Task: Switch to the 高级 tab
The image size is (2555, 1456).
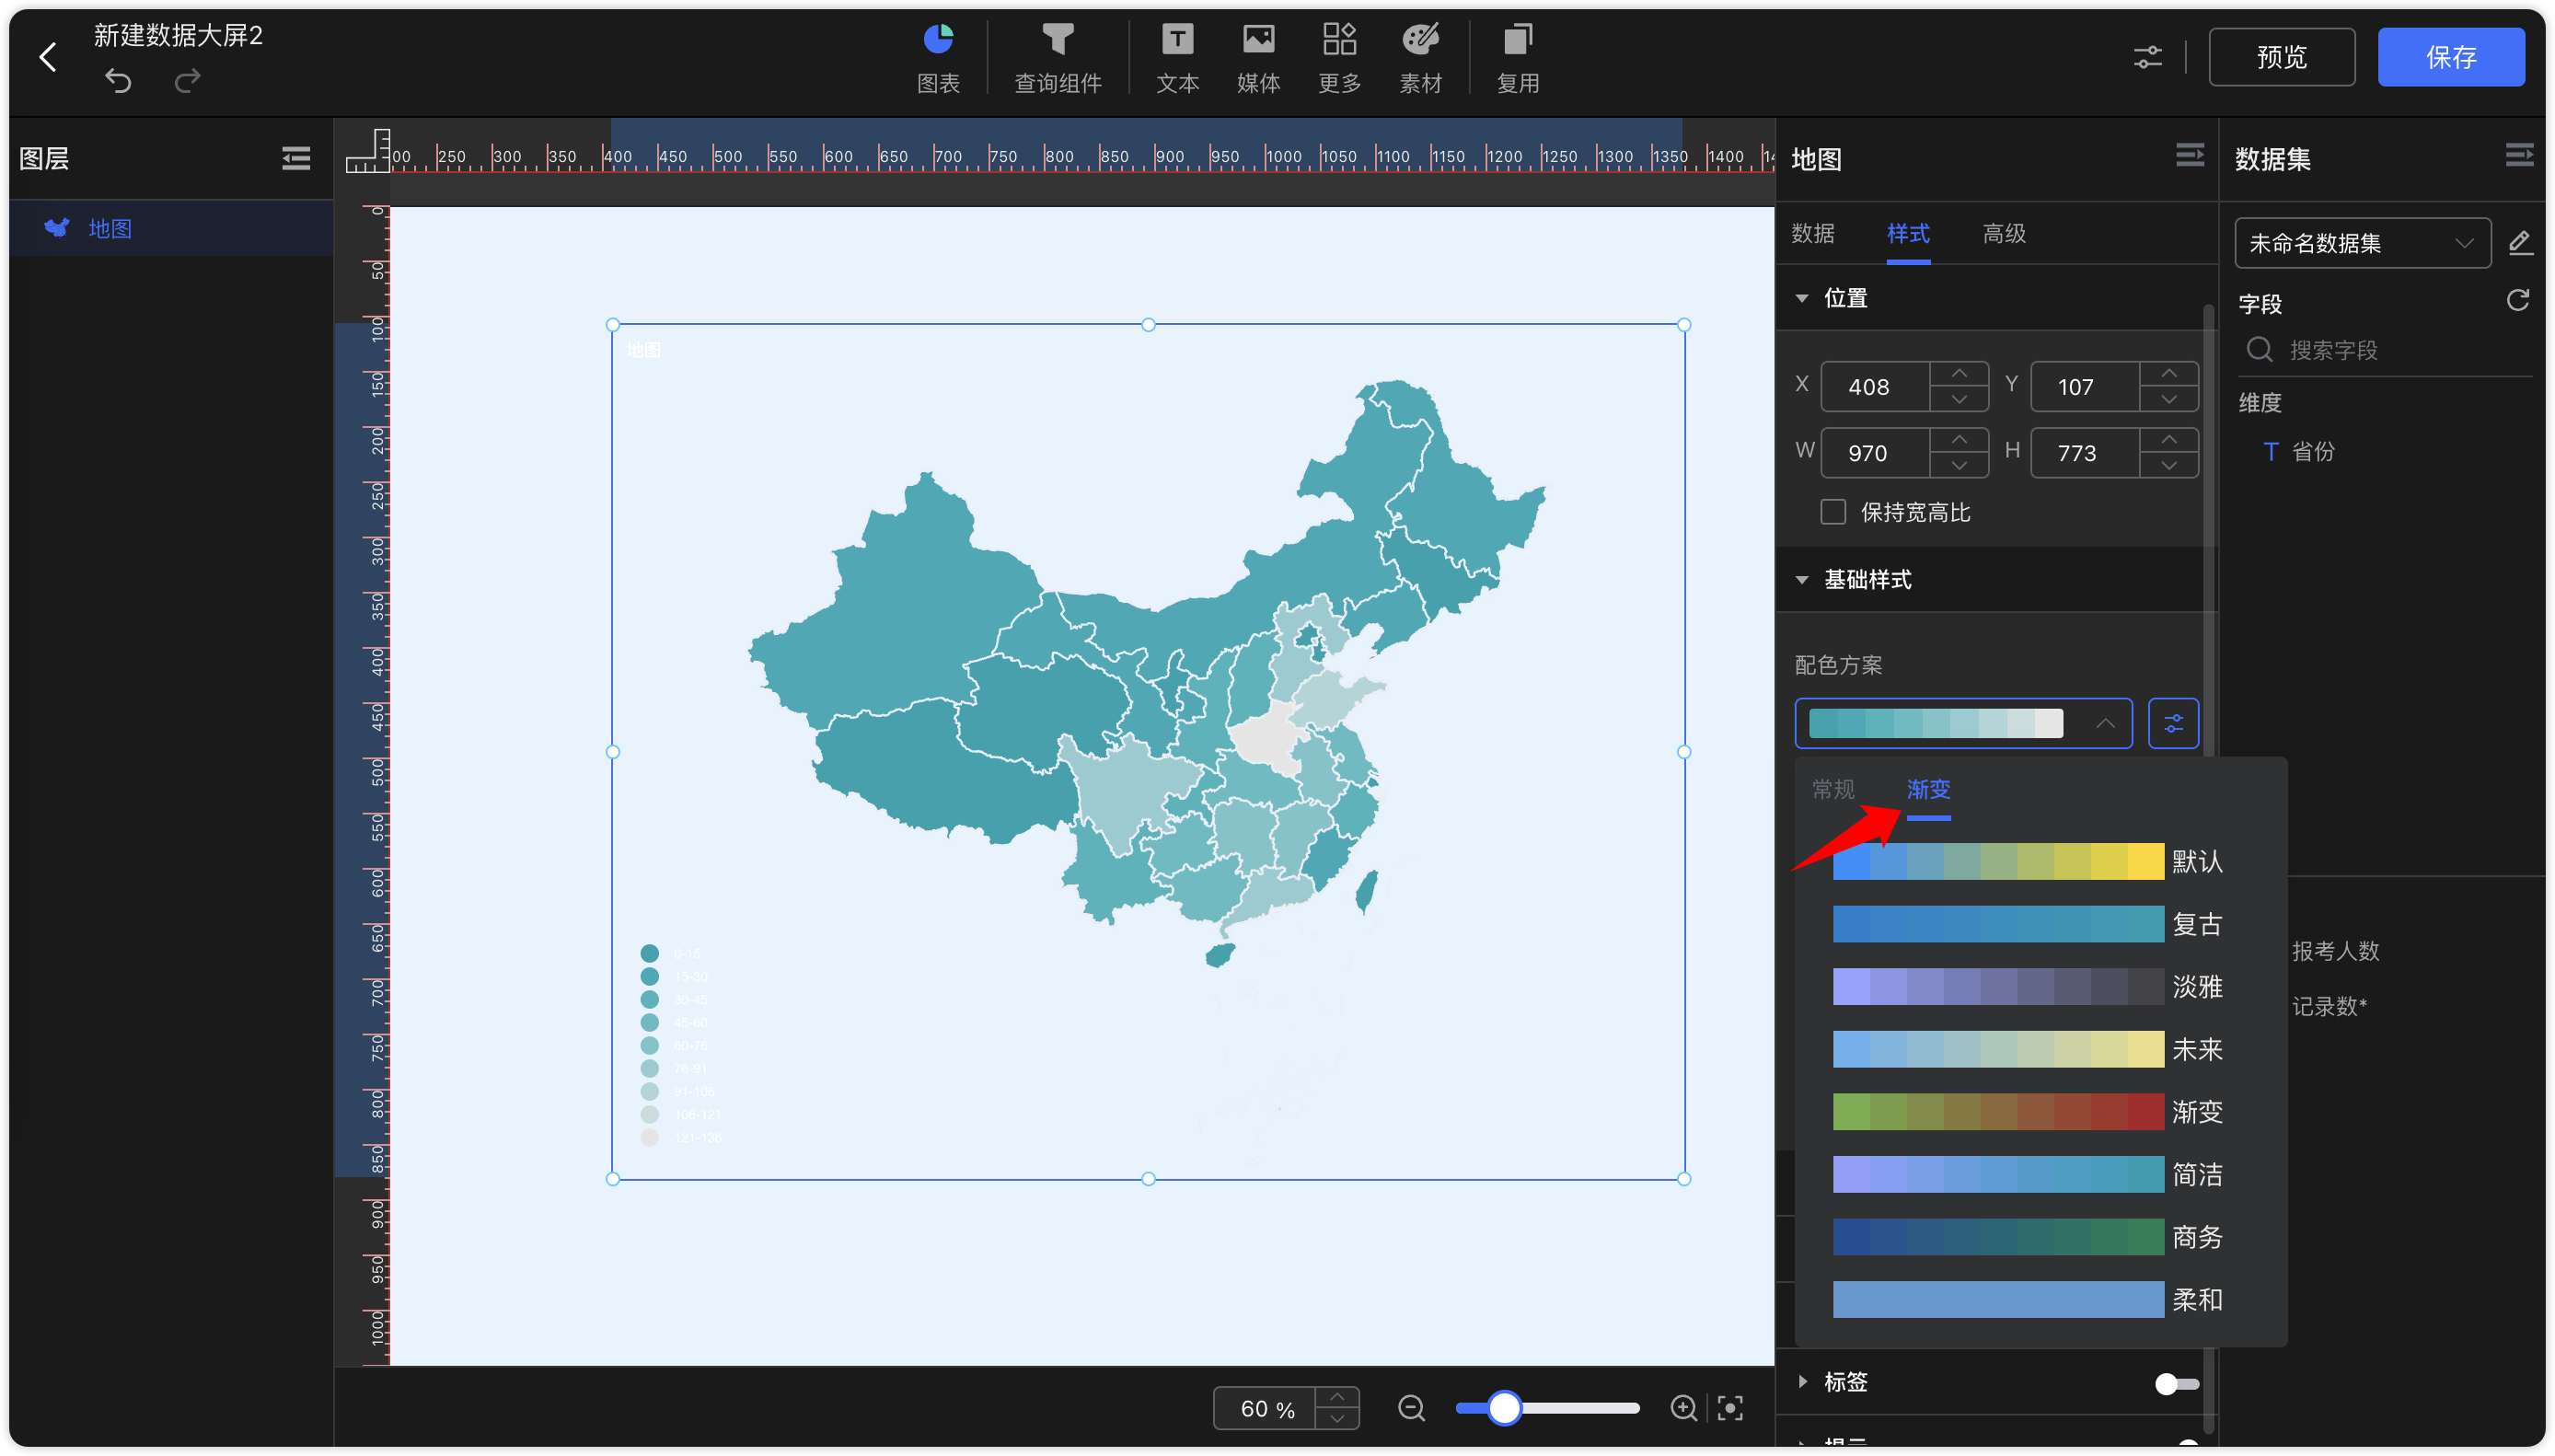Action: 2004,233
